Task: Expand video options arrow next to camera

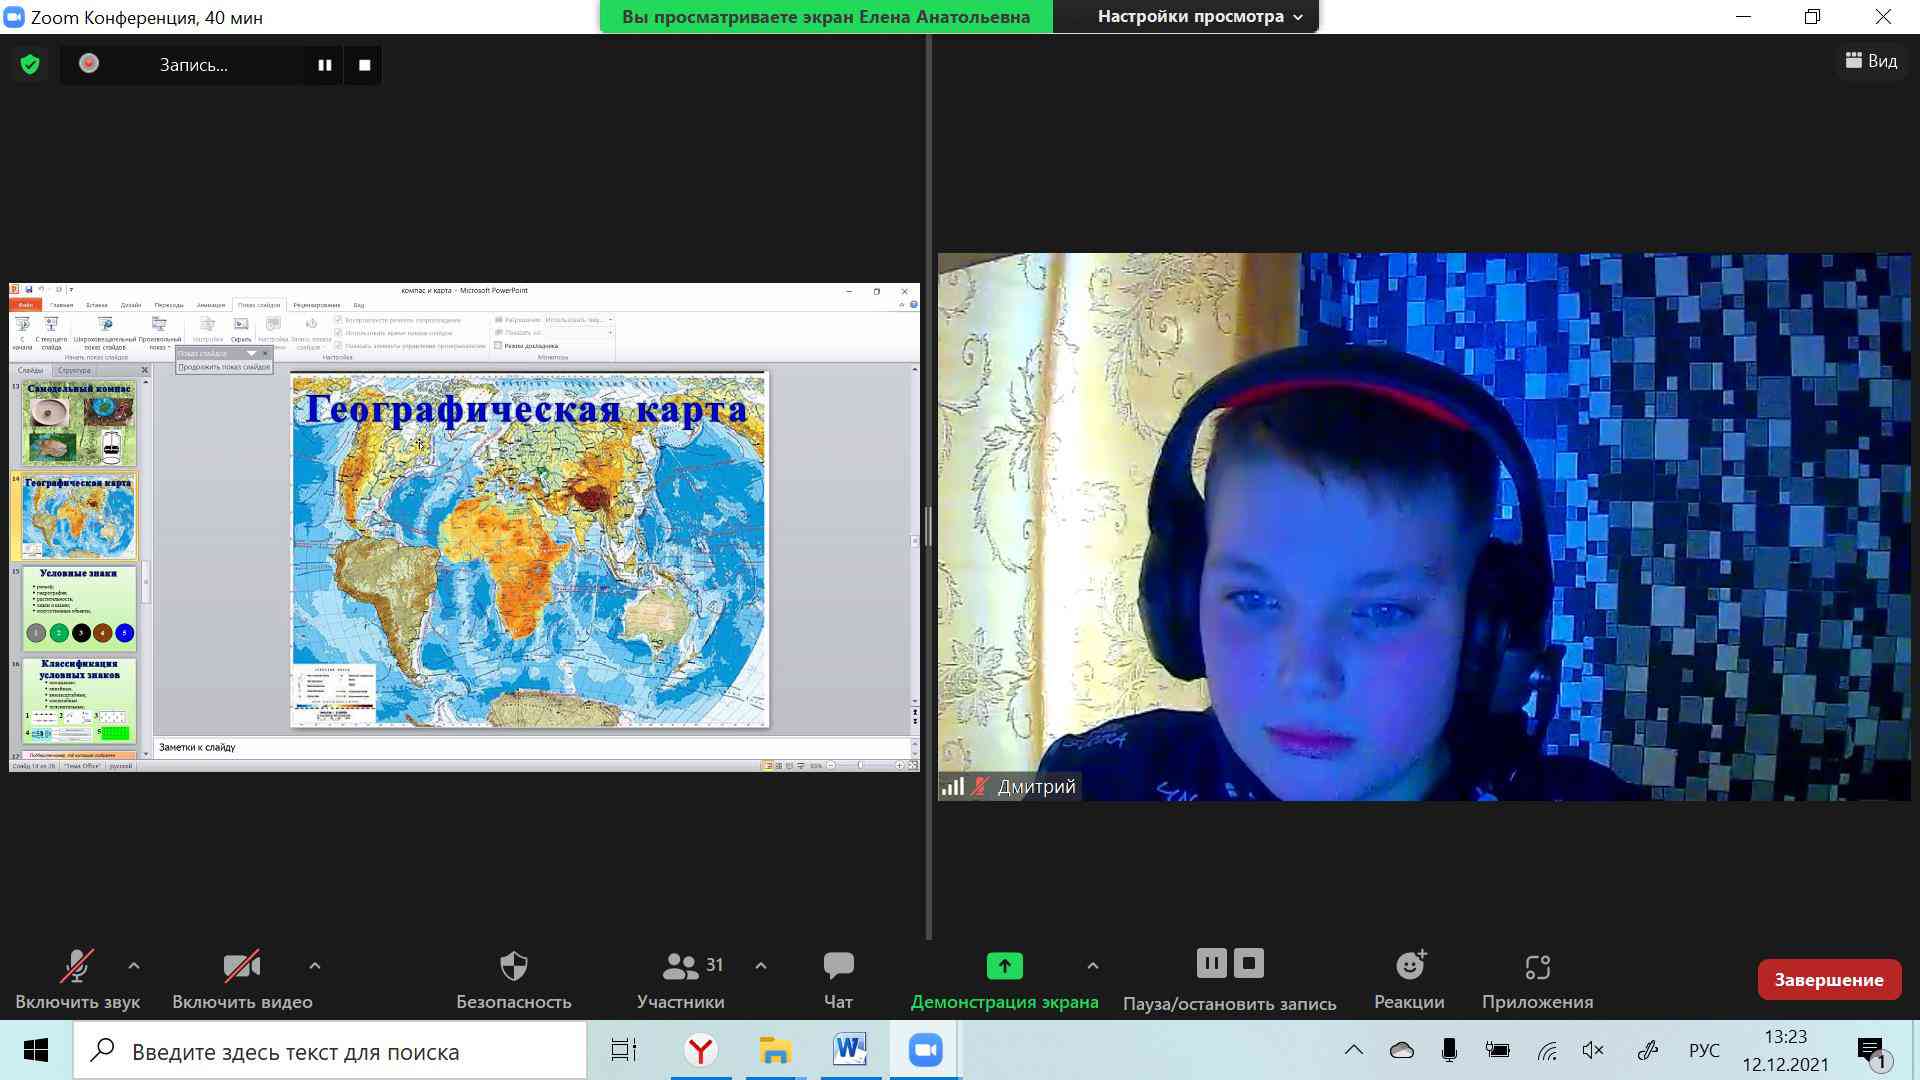Action: tap(314, 966)
